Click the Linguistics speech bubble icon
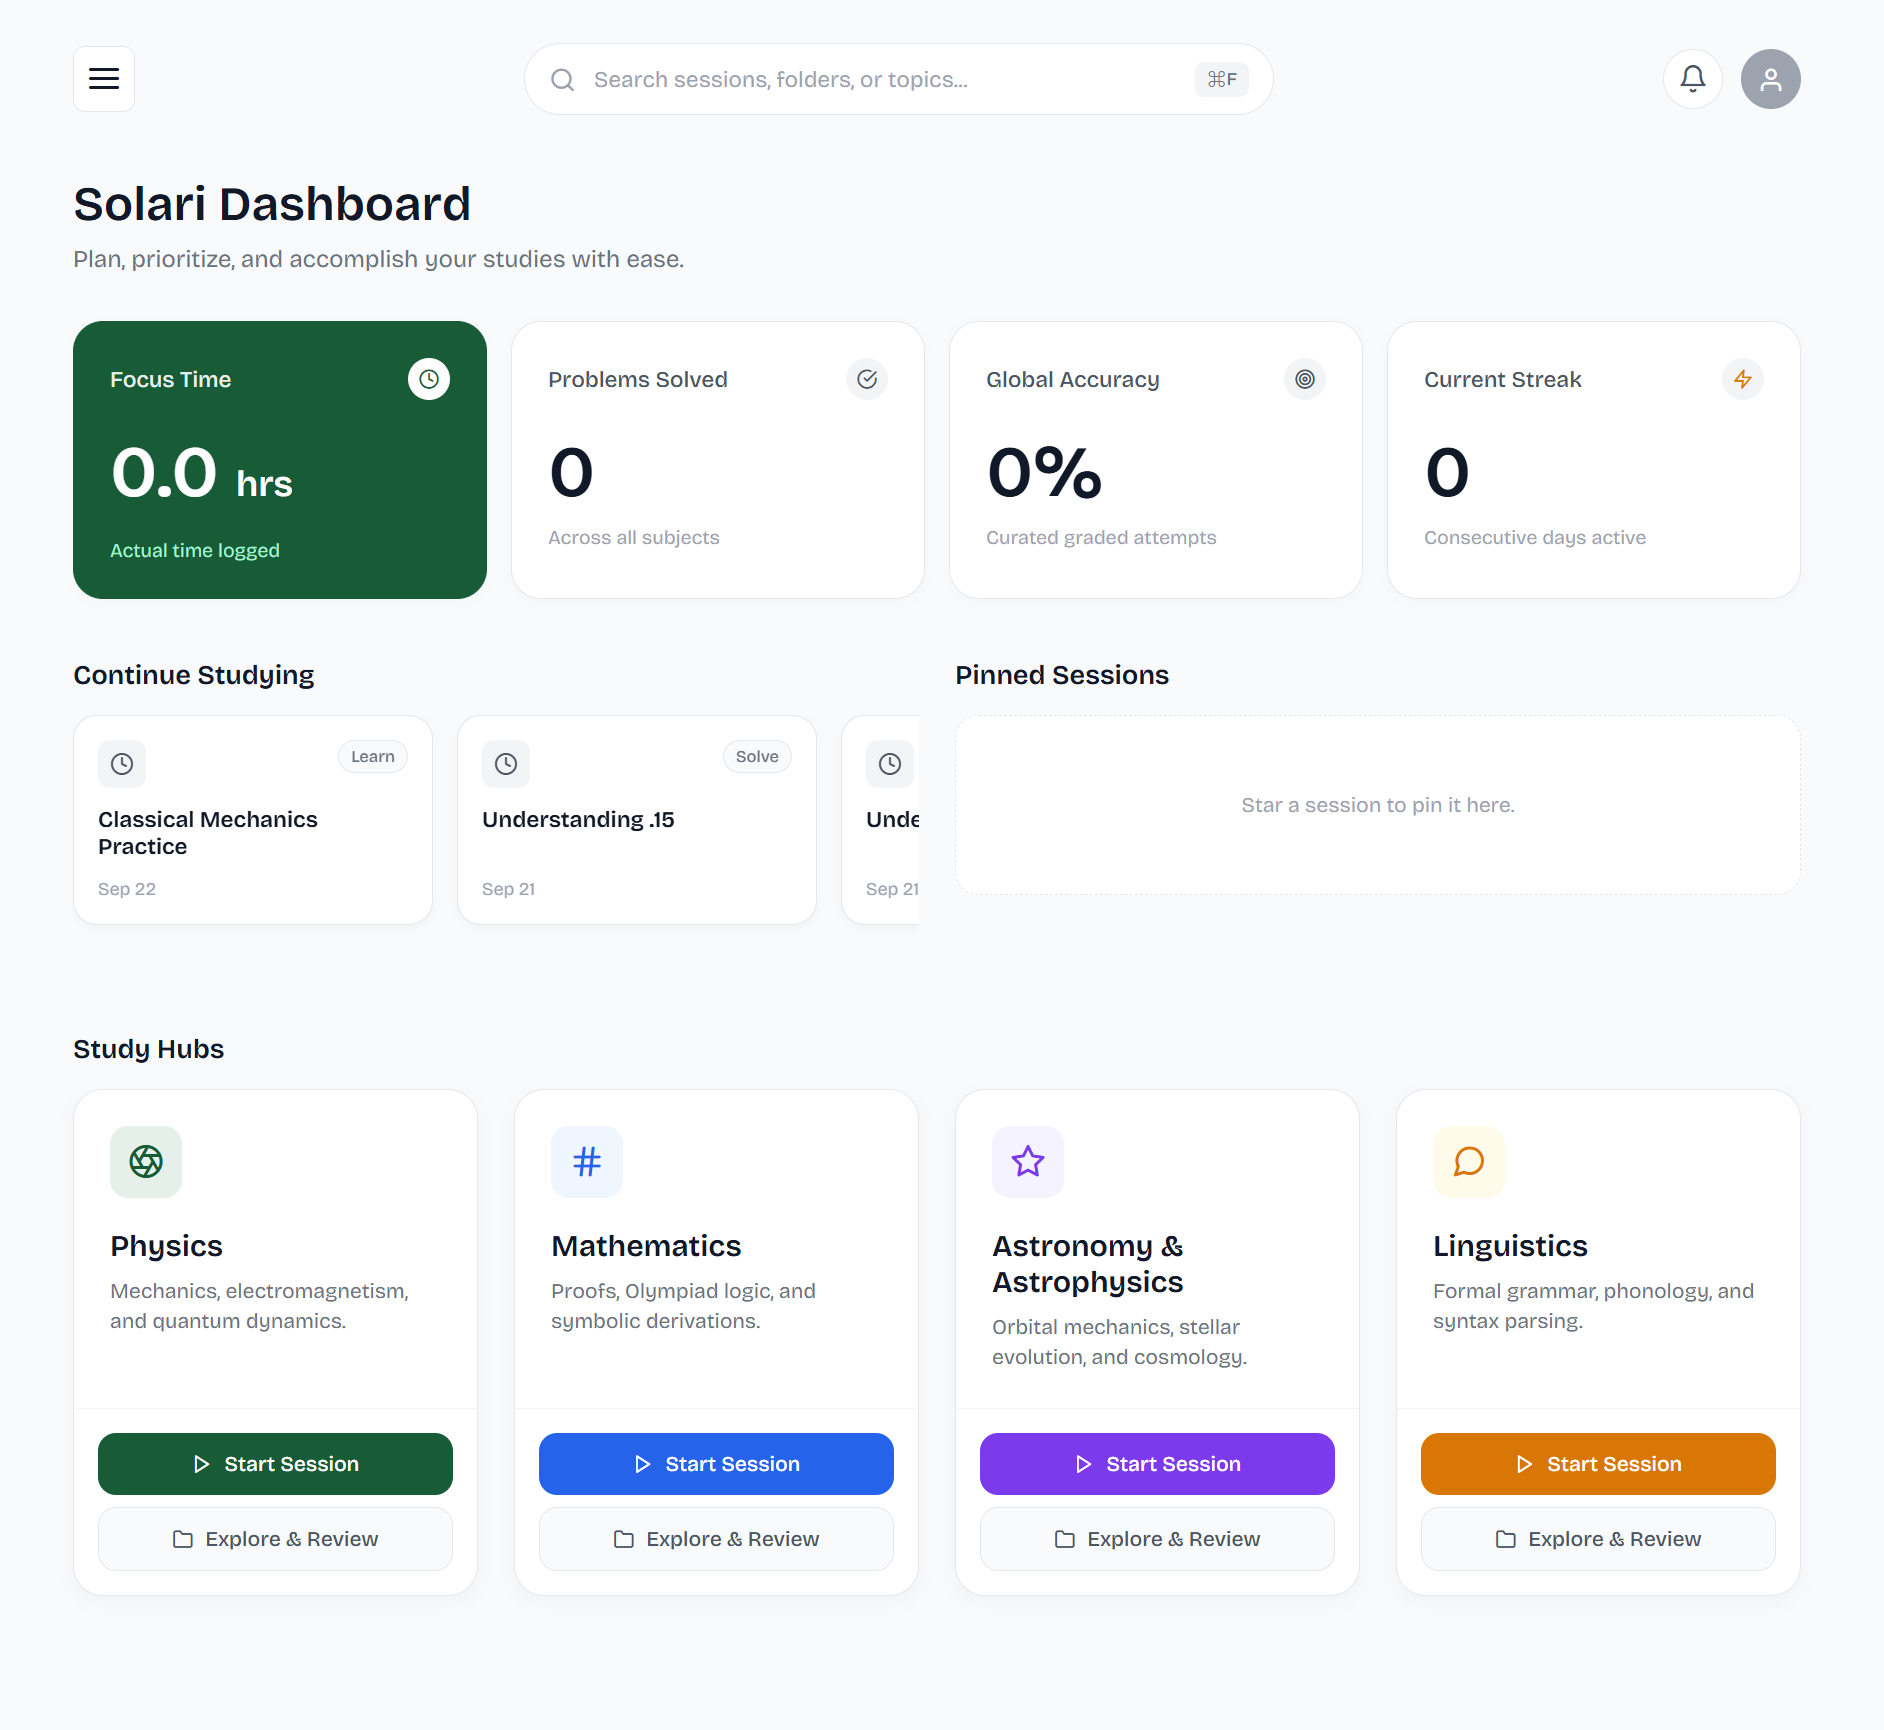Image resolution: width=1884 pixels, height=1730 pixels. 1469,1162
